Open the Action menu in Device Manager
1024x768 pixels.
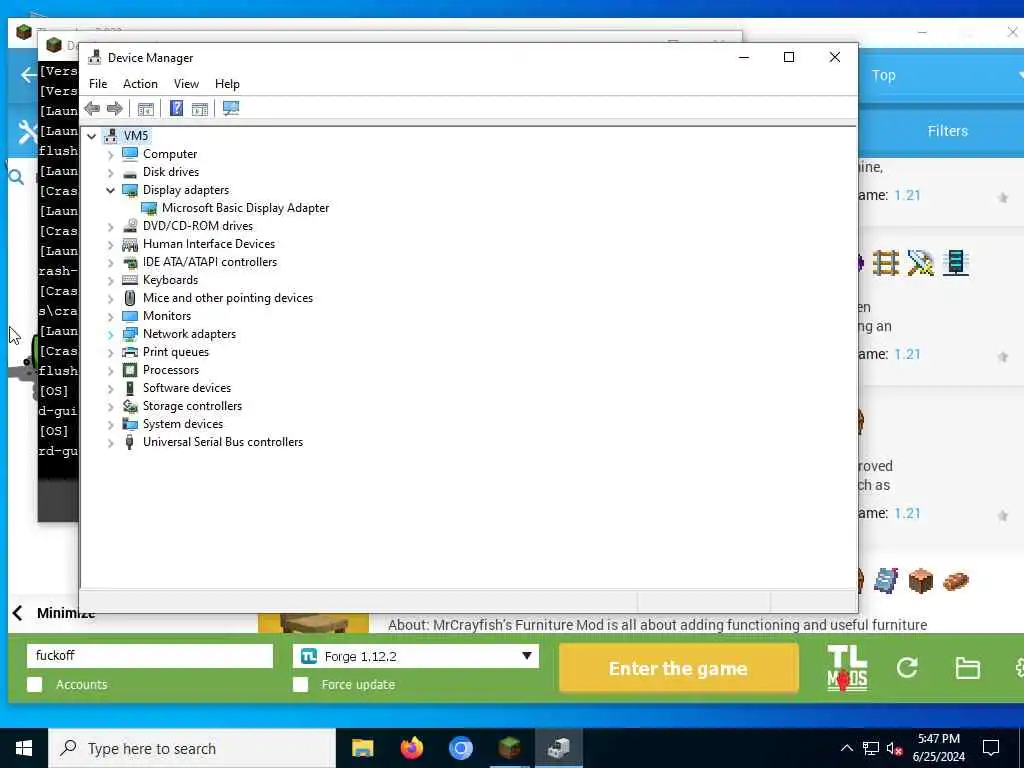(x=140, y=84)
